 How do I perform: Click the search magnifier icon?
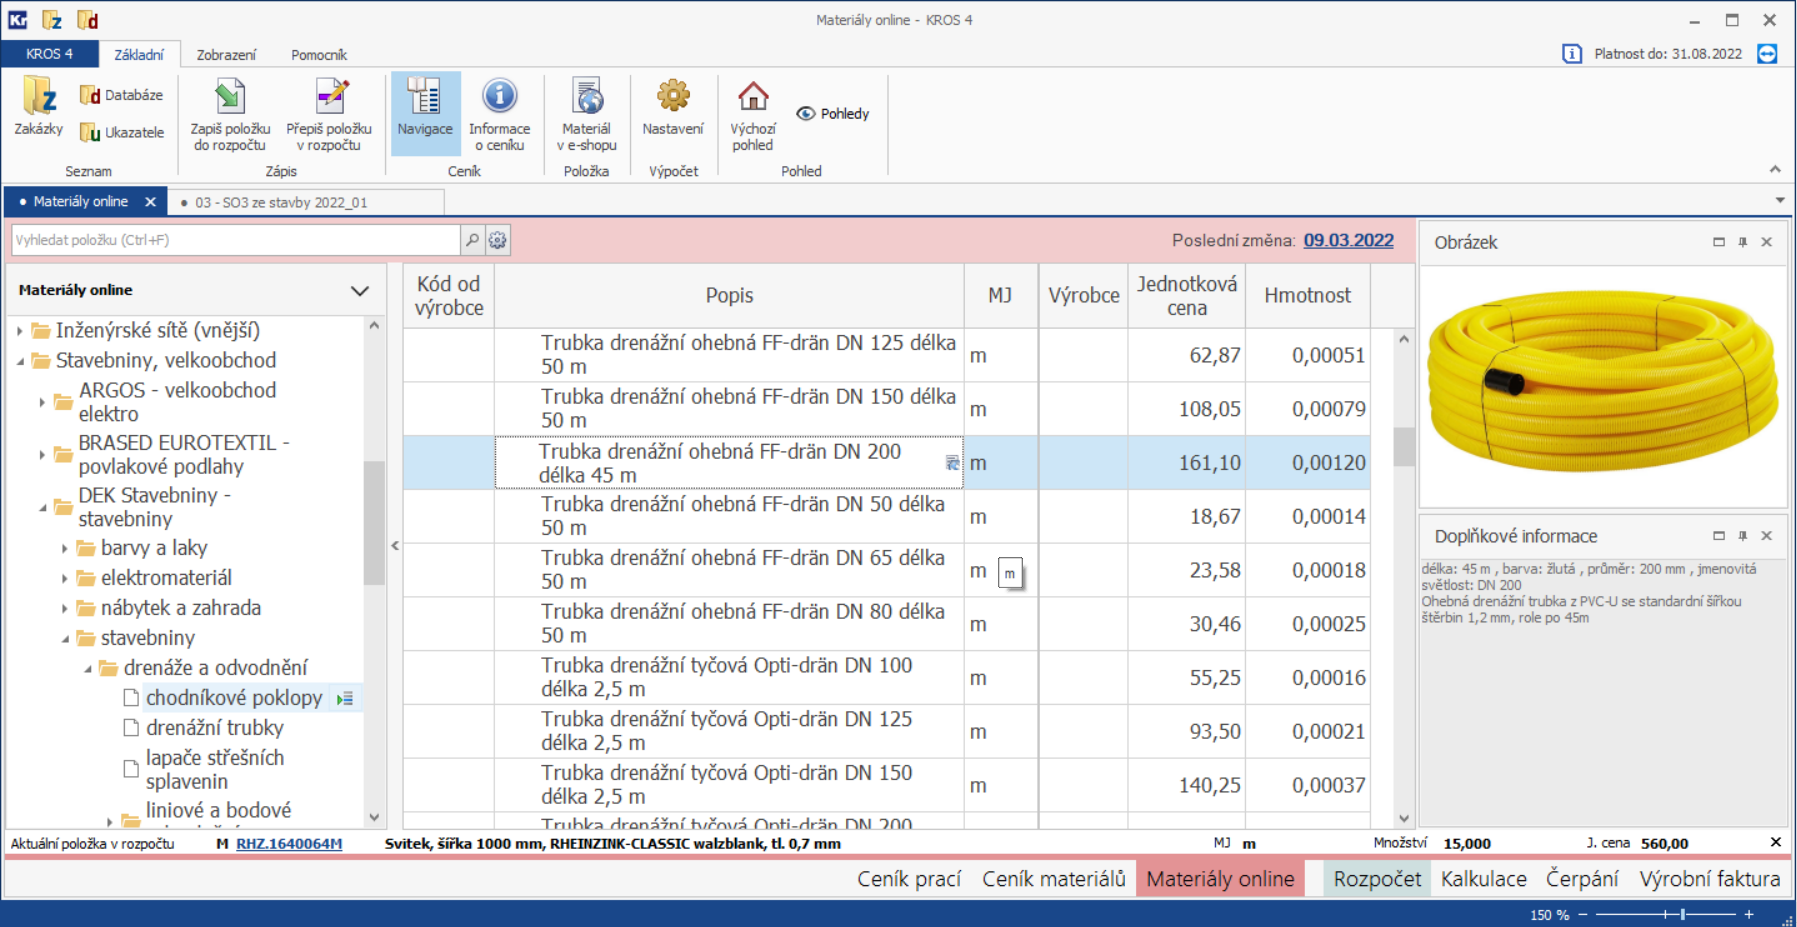click(472, 240)
